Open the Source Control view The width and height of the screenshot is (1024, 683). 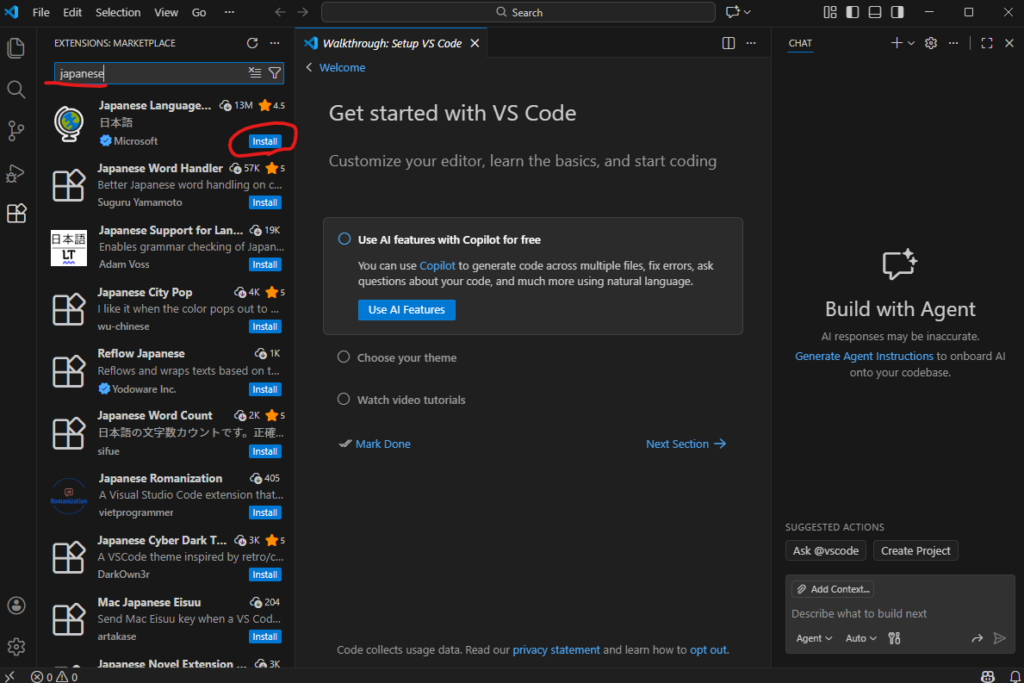click(16, 131)
